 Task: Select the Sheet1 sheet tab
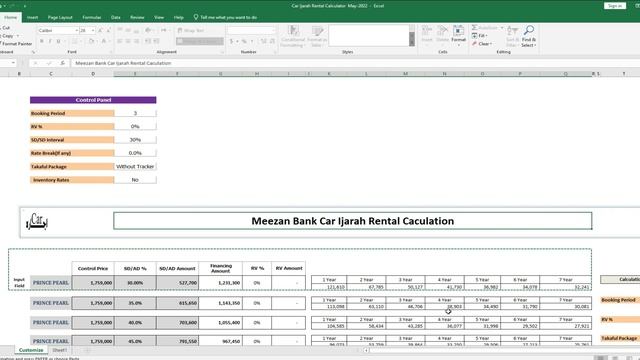60,350
